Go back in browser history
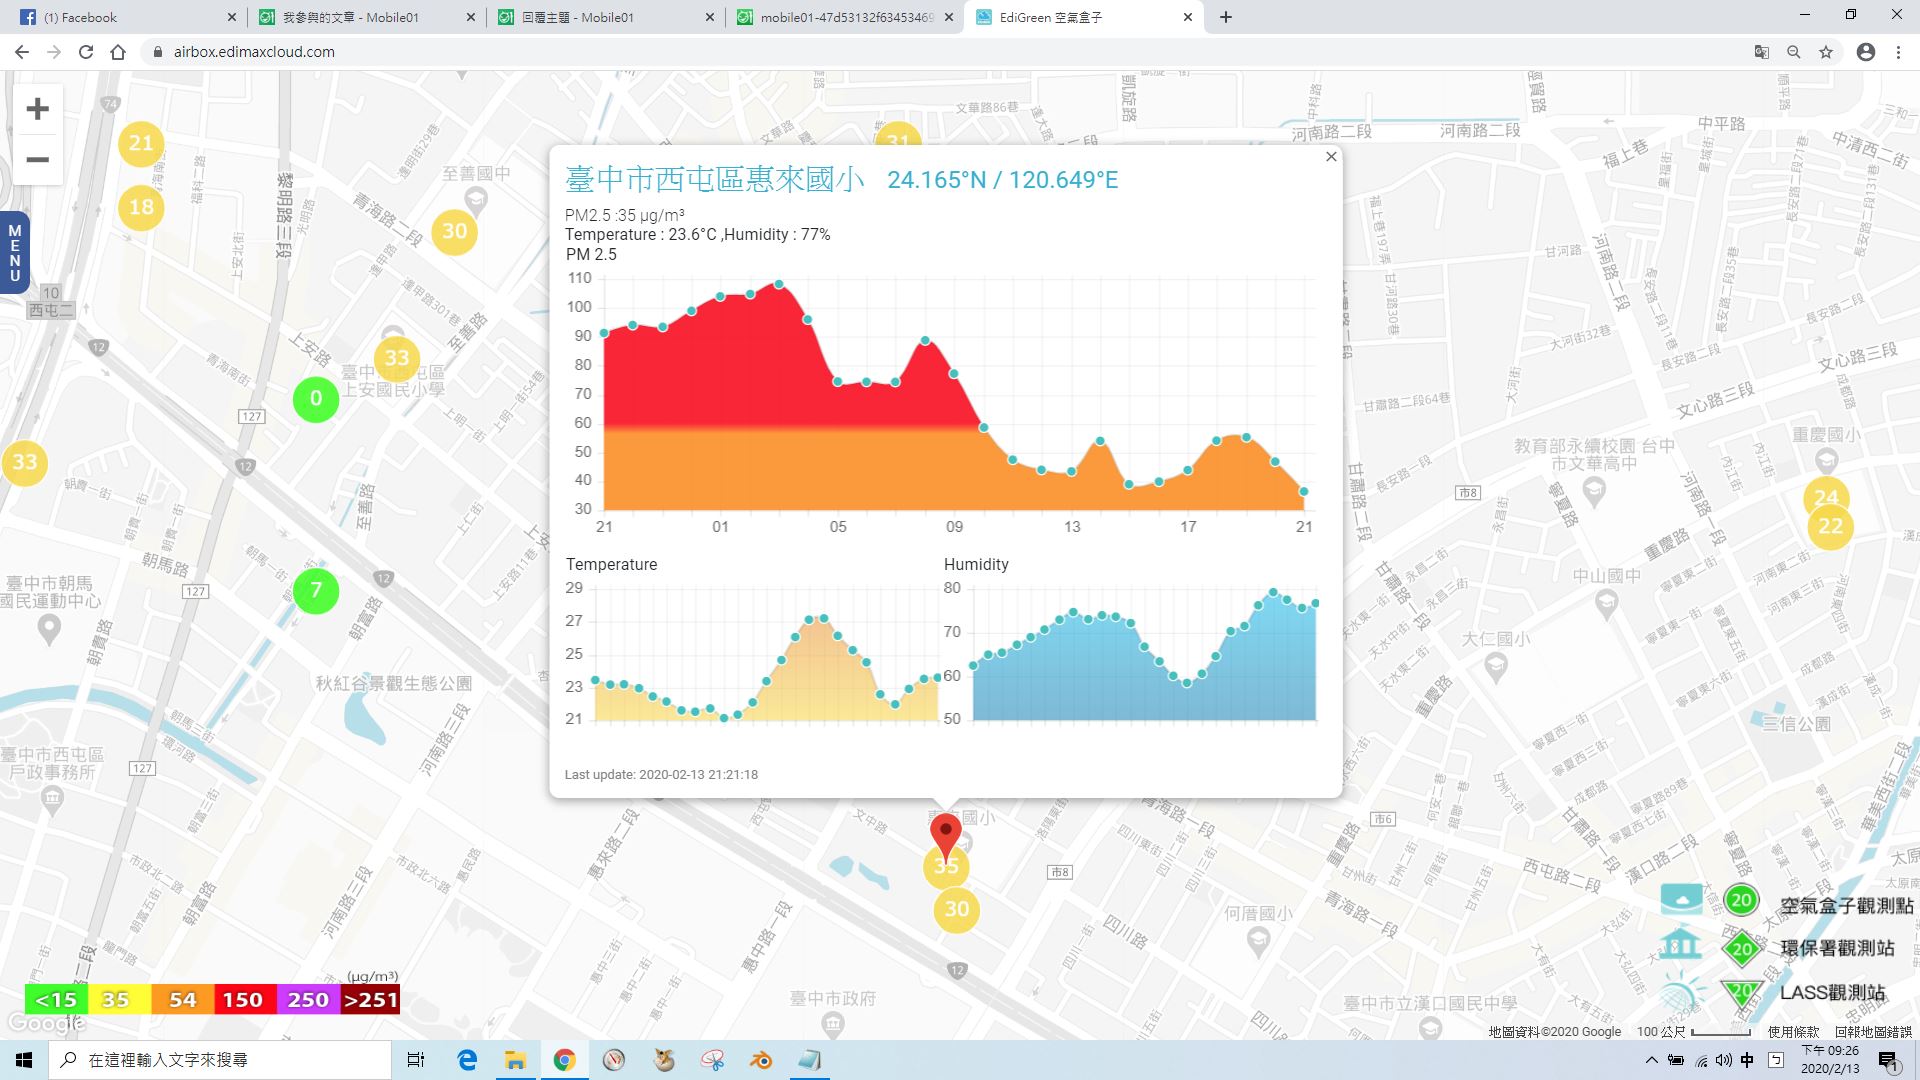This screenshot has width=1920, height=1080. click(x=22, y=52)
